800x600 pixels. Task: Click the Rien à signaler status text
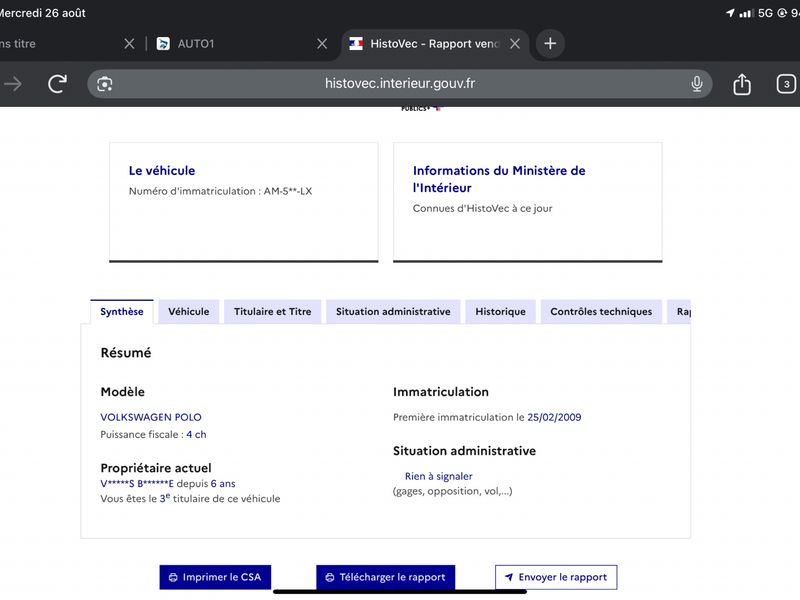(x=439, y=476)
